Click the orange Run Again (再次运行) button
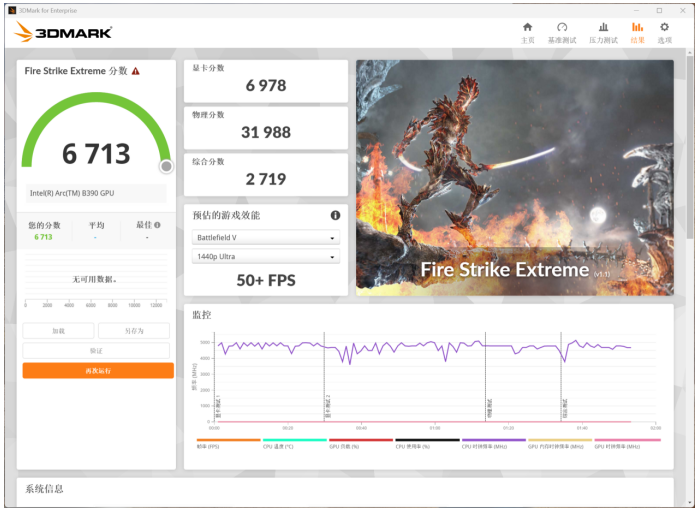700x511 pixels. (97, 370)
